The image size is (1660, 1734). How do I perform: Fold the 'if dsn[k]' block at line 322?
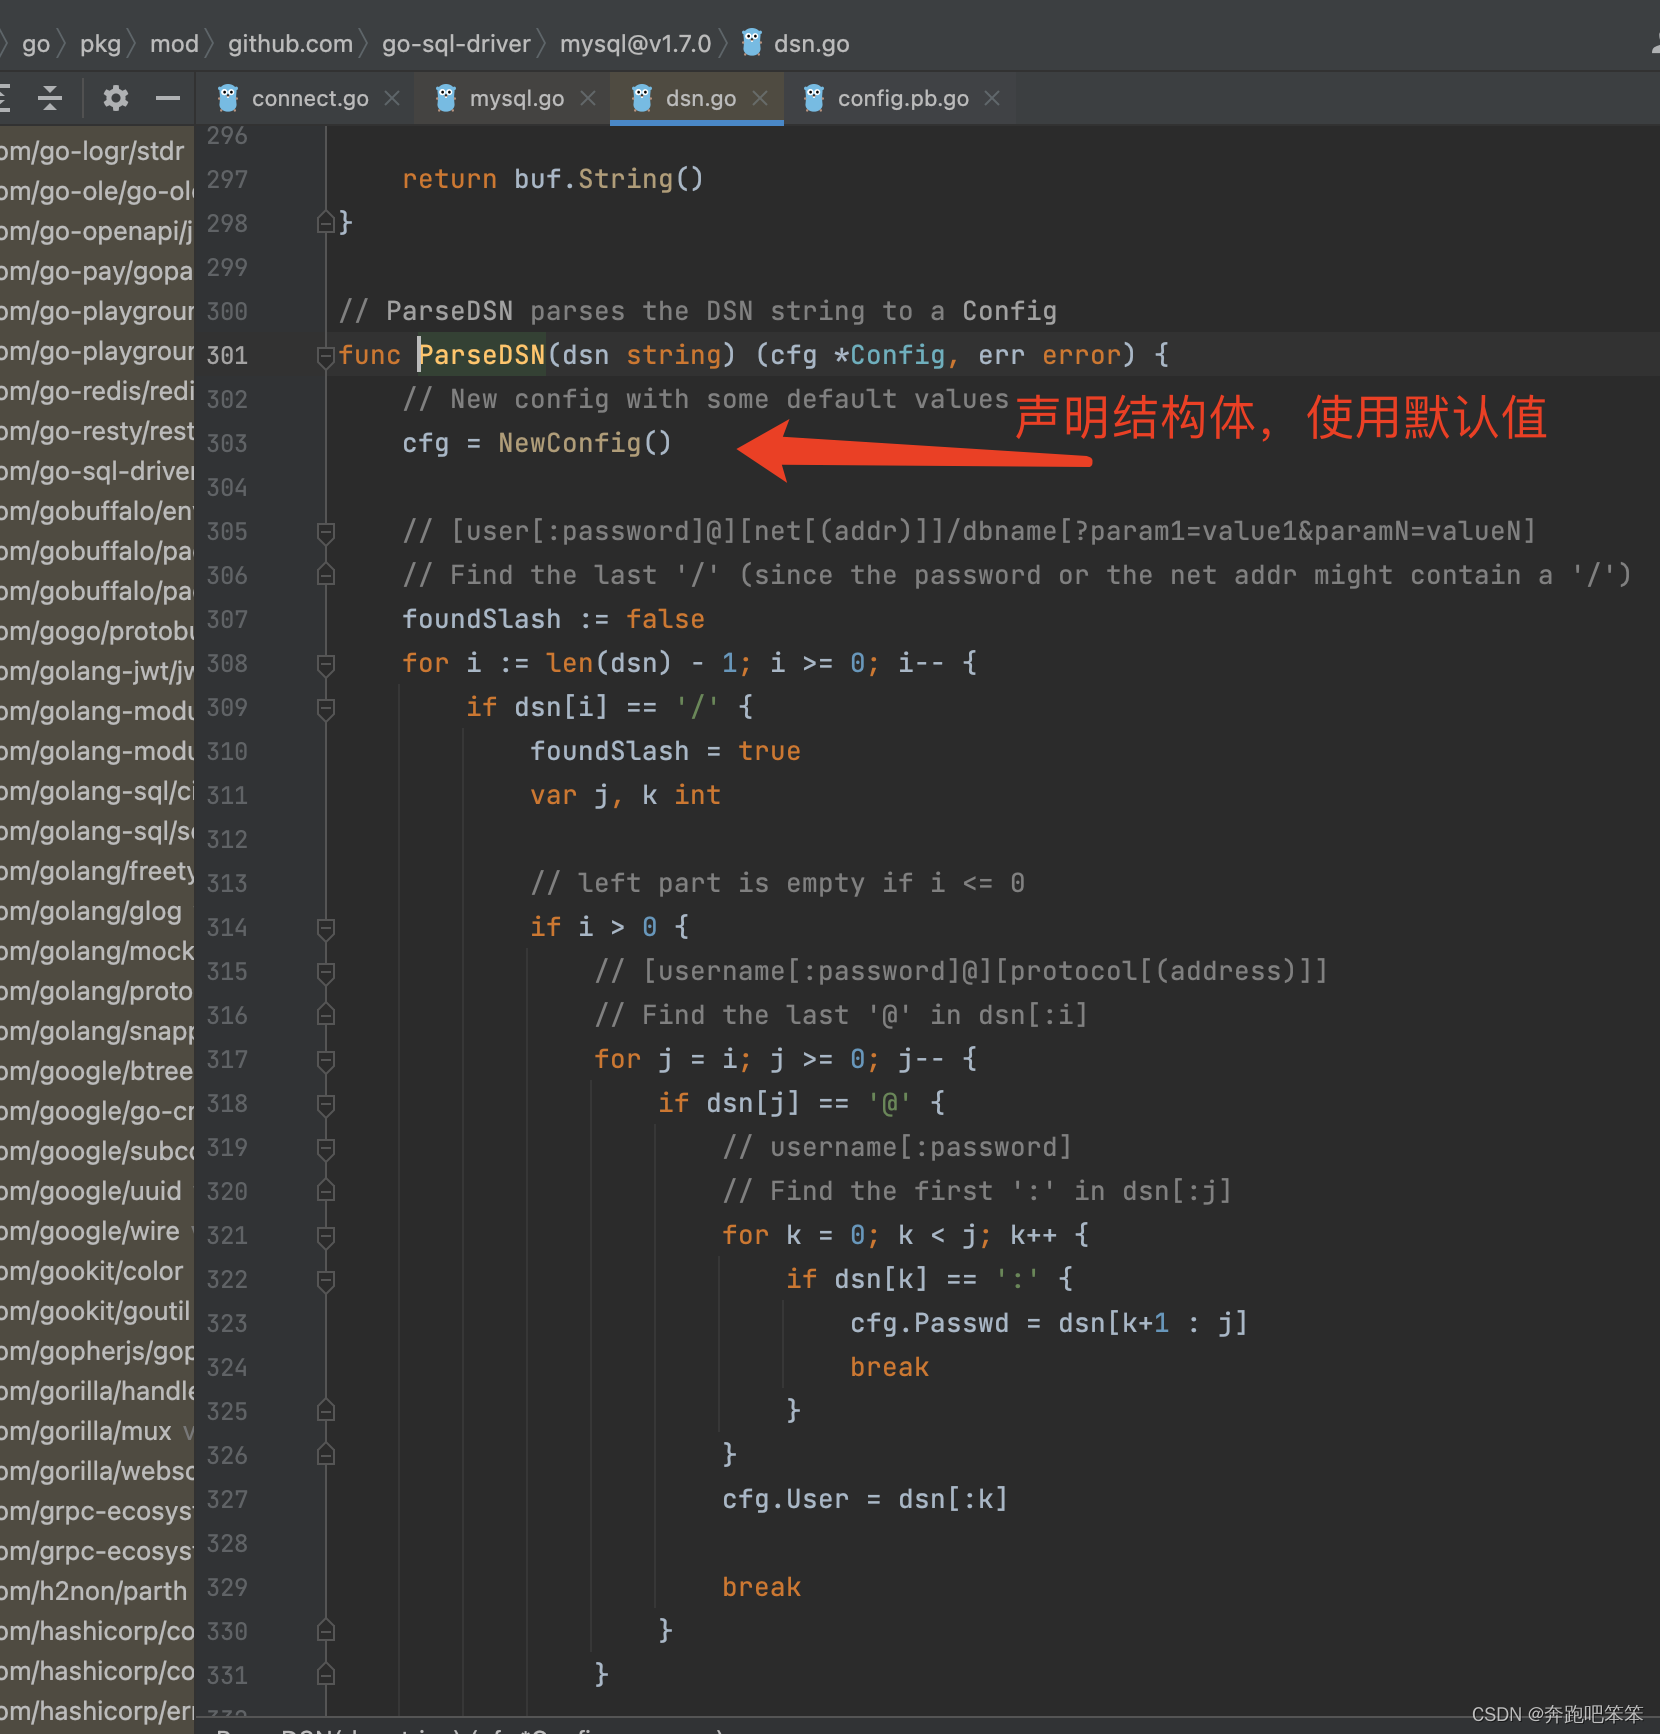click(326, 1280)
